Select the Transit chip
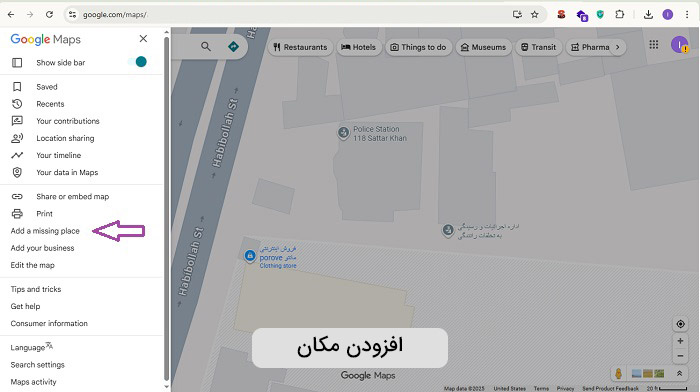 click(x=538, y=47)
